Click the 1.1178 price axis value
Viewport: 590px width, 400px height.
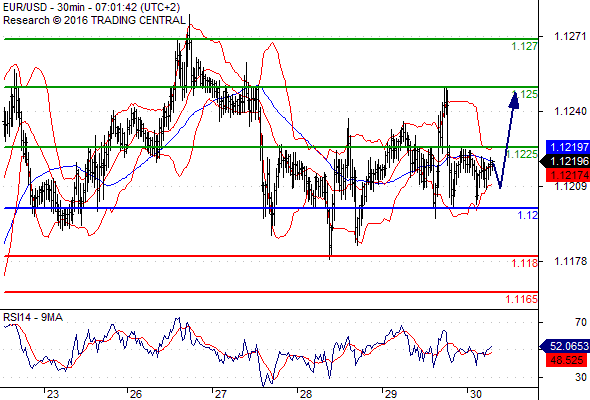tap(570, 261)
